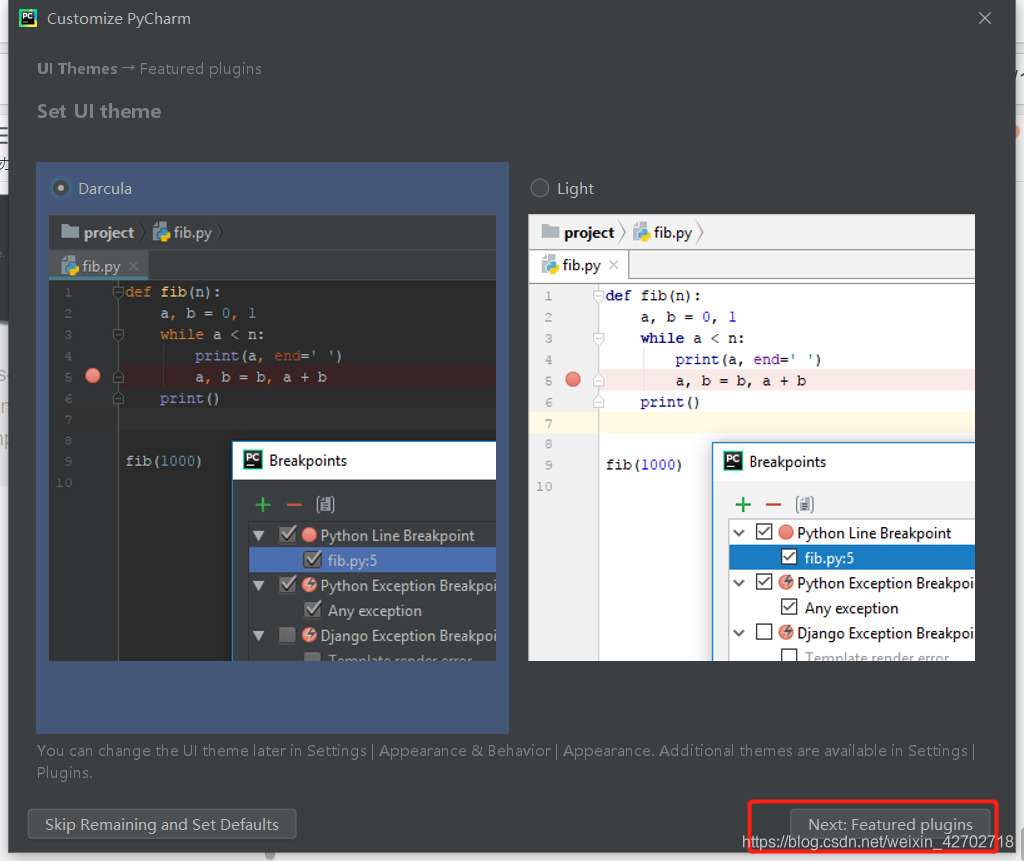Click PC icon in Light Breakpoints header
The image size is (1024, 861).
click(x=733, y=461)
